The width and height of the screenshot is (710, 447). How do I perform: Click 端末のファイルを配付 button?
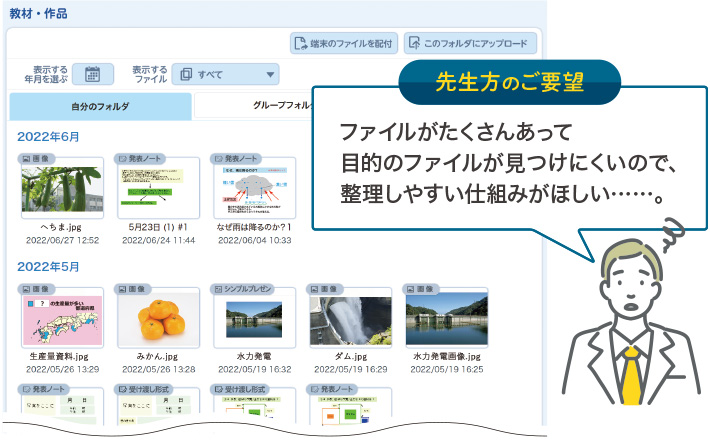click(x=344, y=43)
